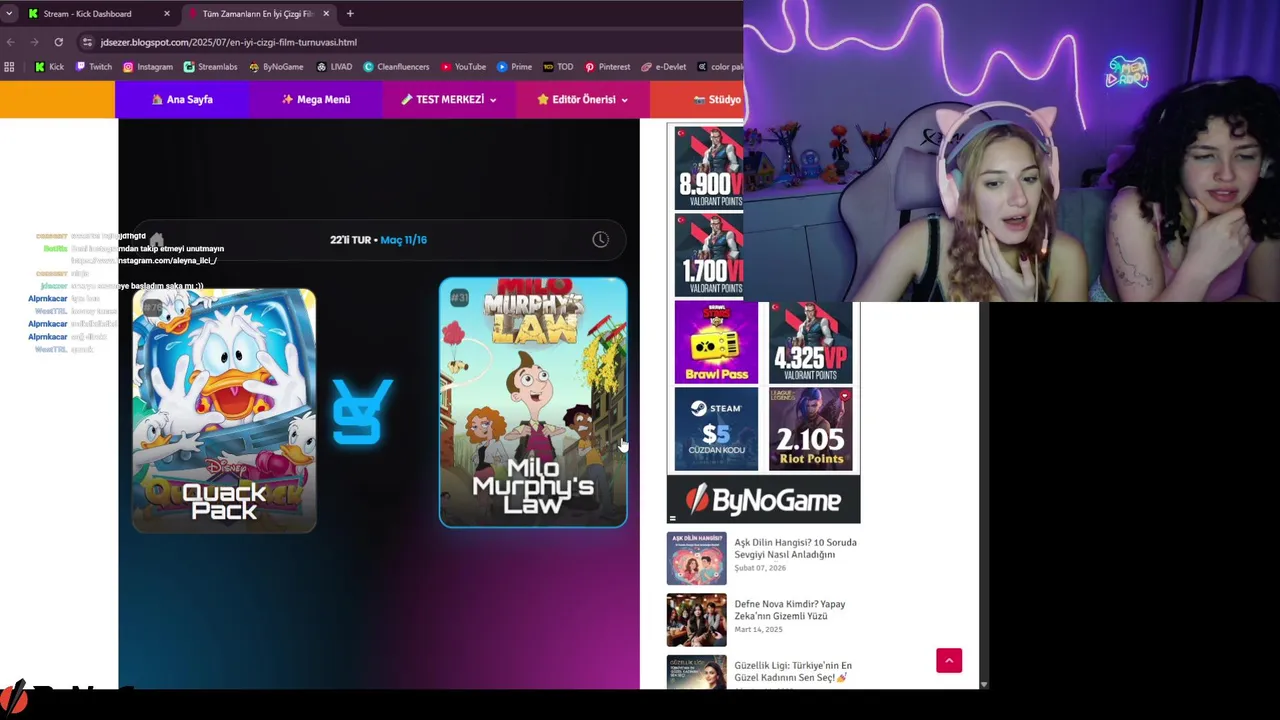1280x720 pixels.
Task: Open the 8.900 VP Valorant Points ad
Action: [709, 167]
